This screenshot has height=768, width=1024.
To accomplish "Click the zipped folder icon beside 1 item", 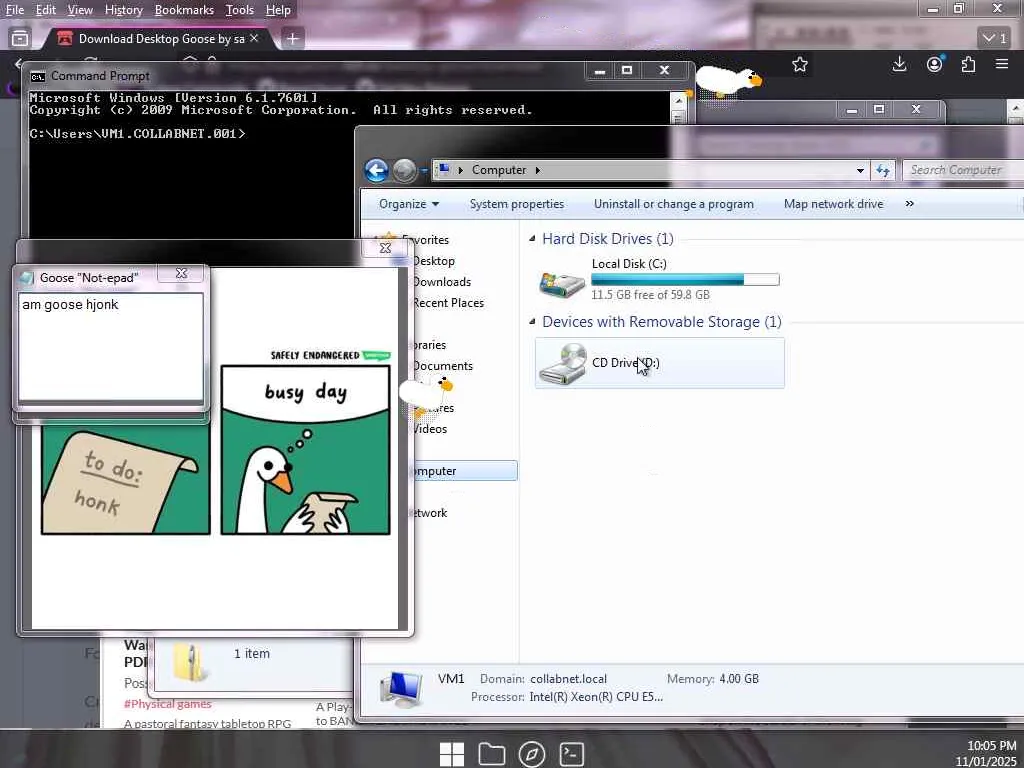I will (190, 662).
